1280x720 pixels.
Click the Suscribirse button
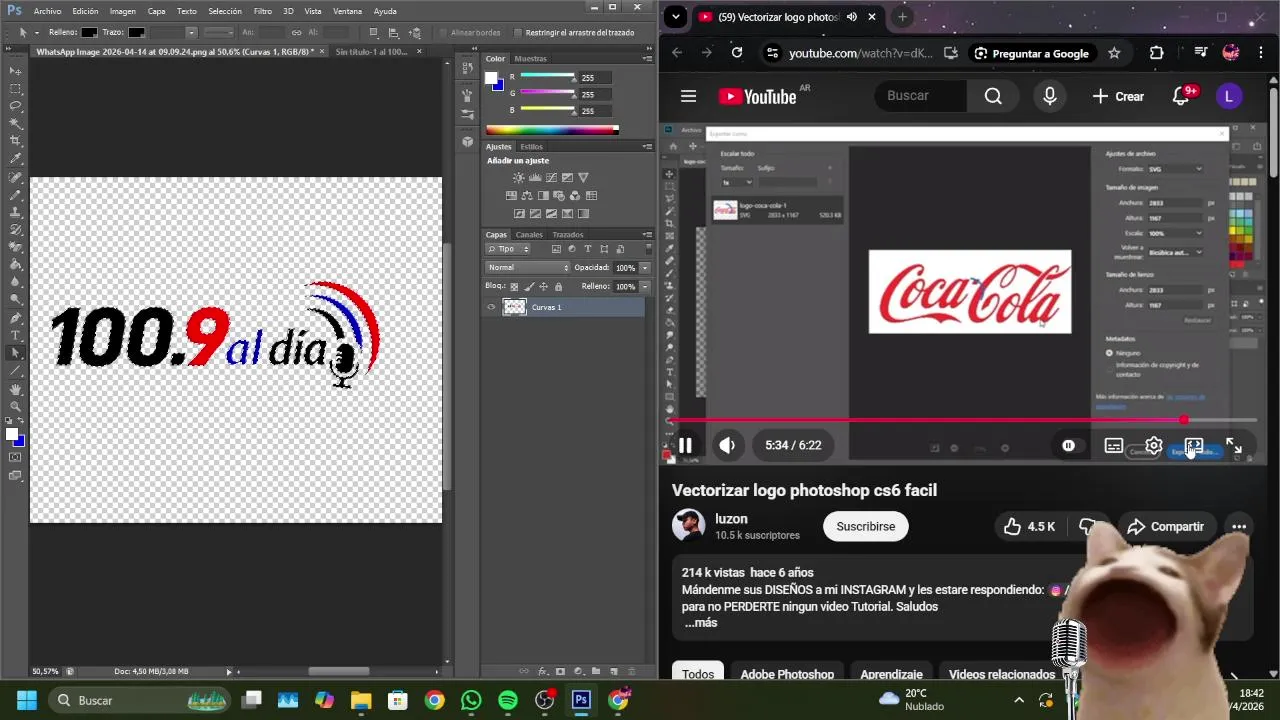[866, 527]
